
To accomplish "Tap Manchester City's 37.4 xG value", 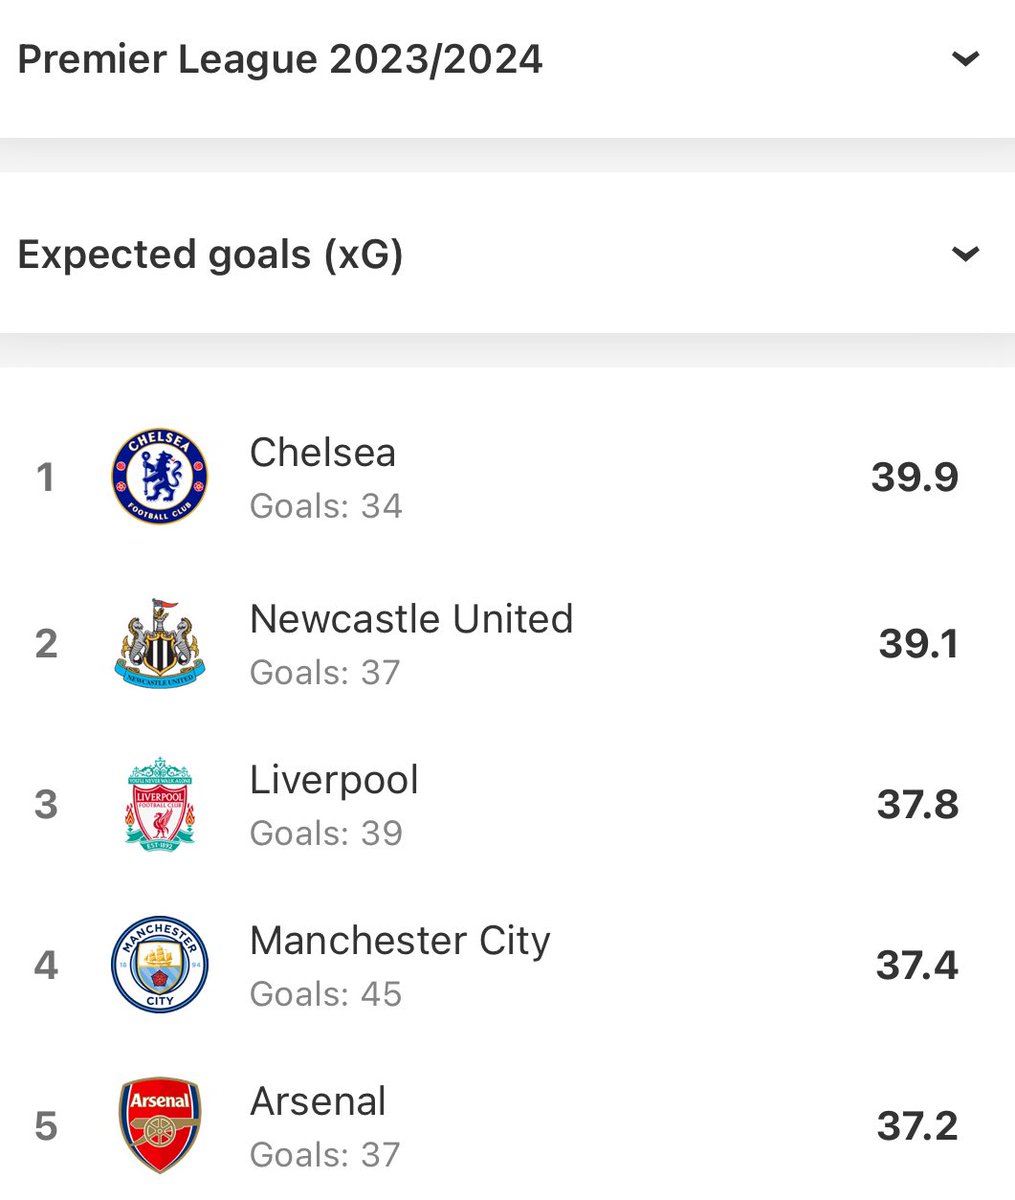I will 917,965.
